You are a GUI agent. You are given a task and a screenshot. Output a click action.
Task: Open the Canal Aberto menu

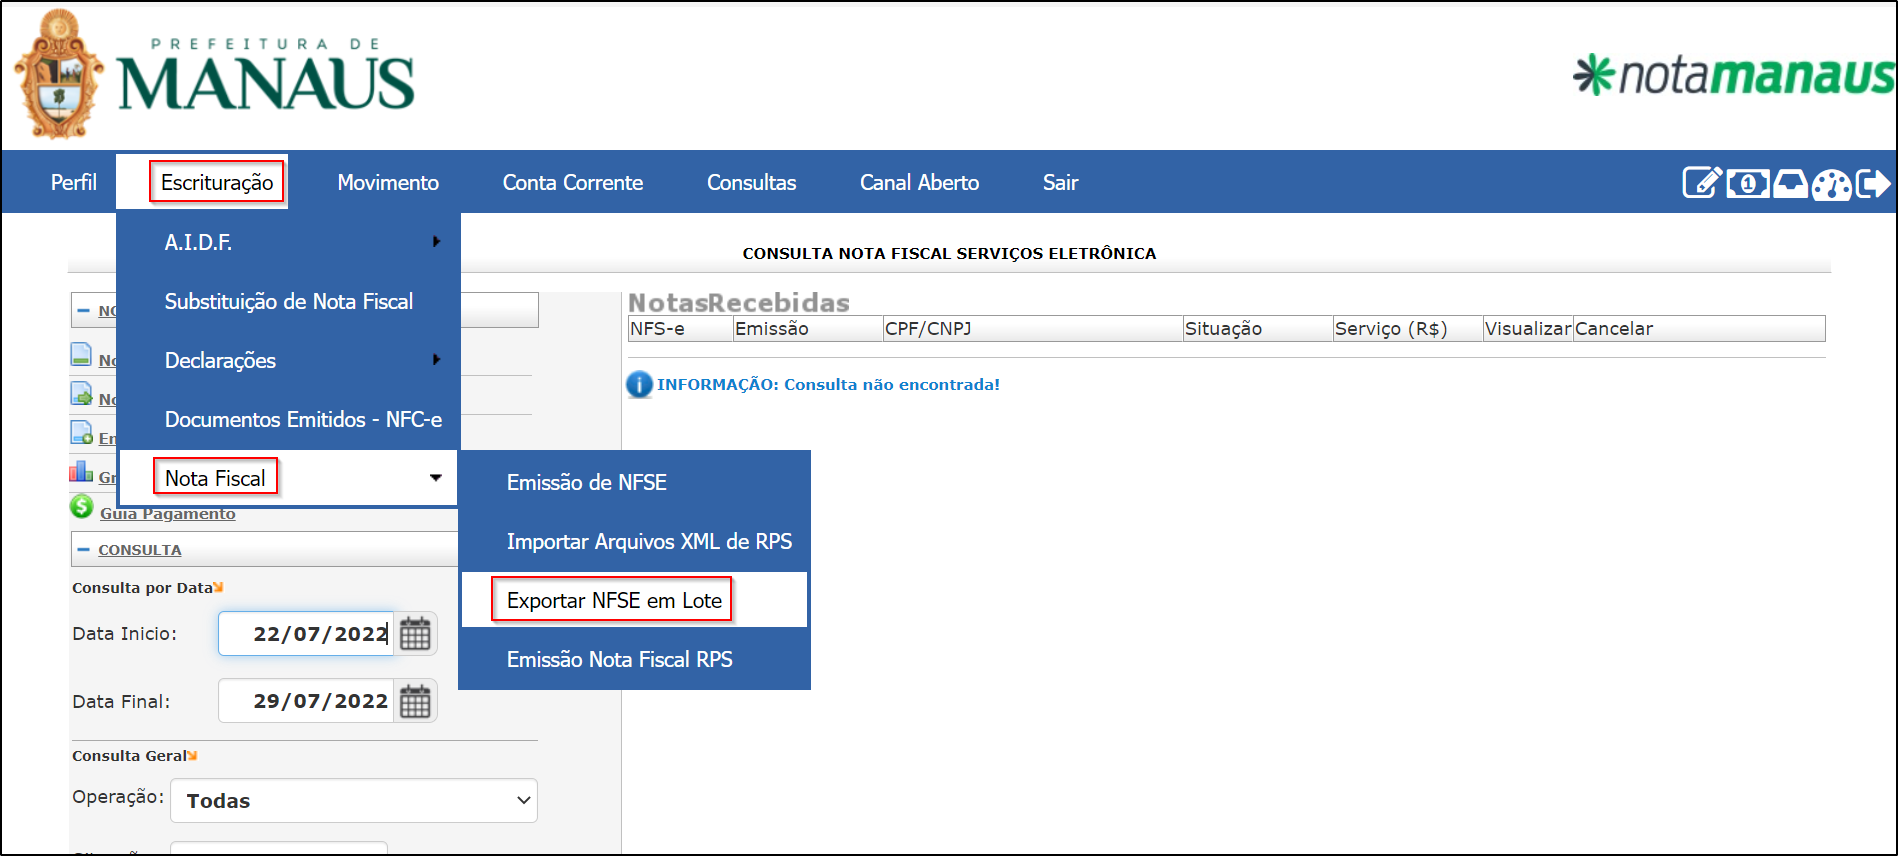pyautogui.click(x=920, y=182)
